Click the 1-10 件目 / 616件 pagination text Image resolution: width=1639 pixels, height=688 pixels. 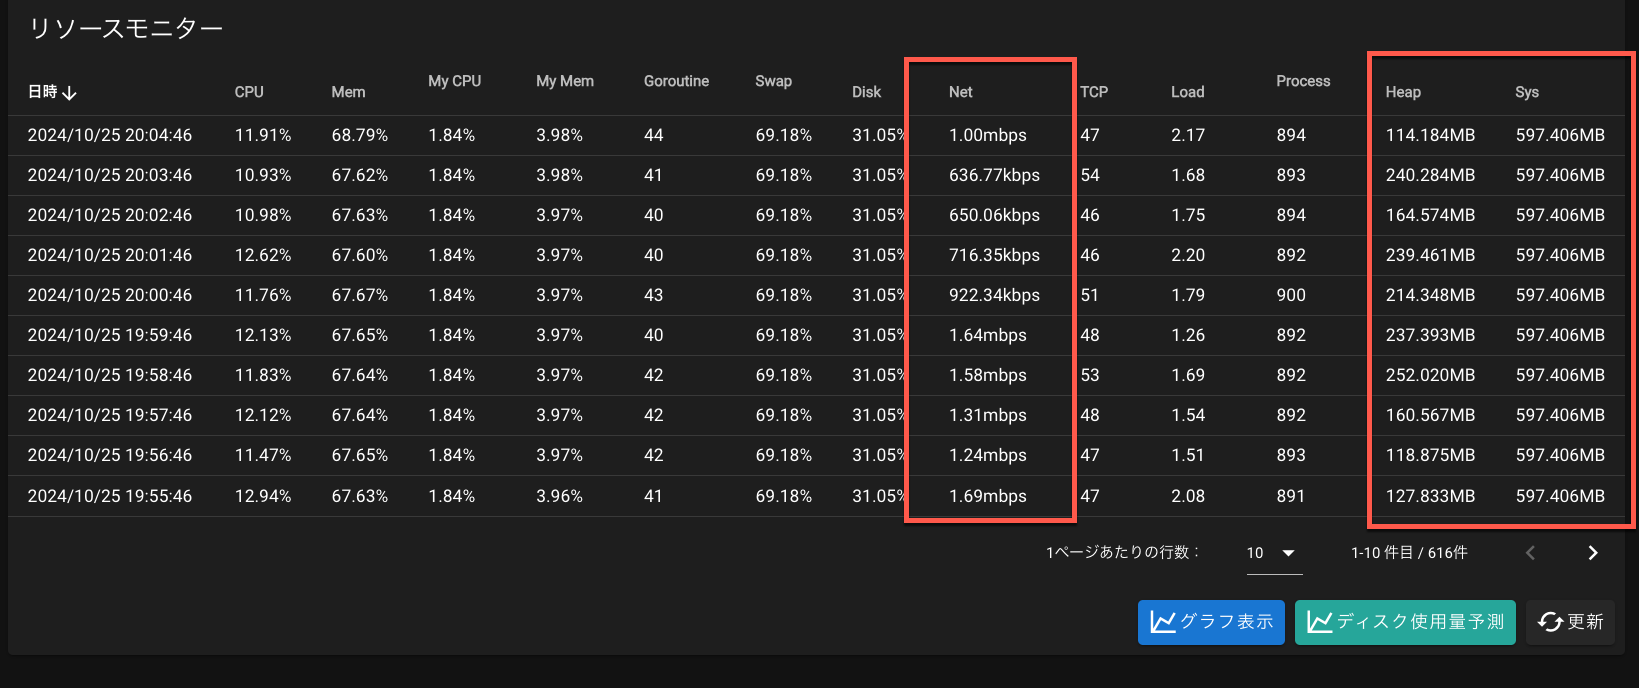click(x=1409, y=553)
